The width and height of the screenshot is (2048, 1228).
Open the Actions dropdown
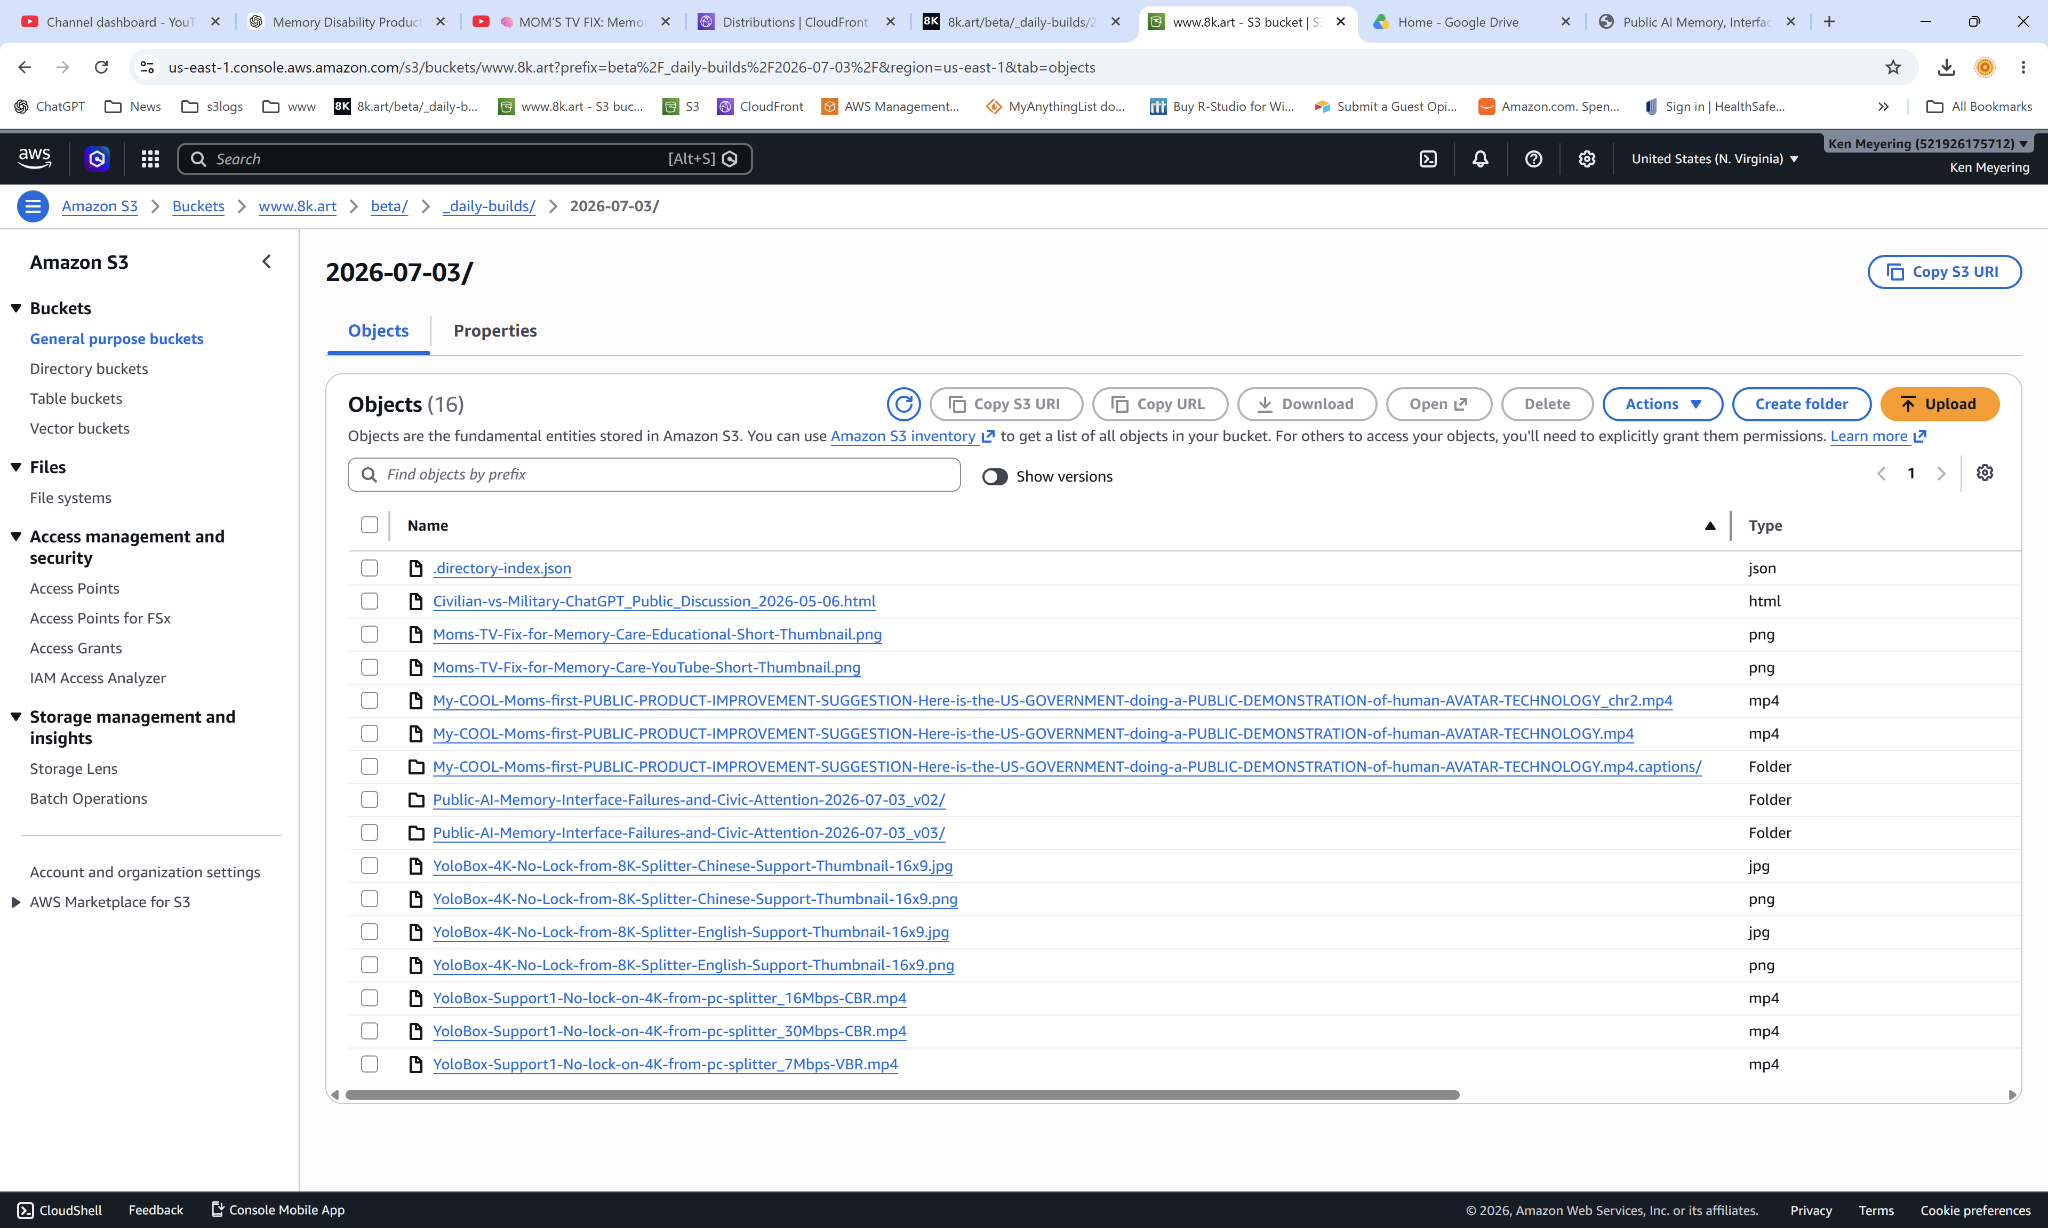[1662, 404]
